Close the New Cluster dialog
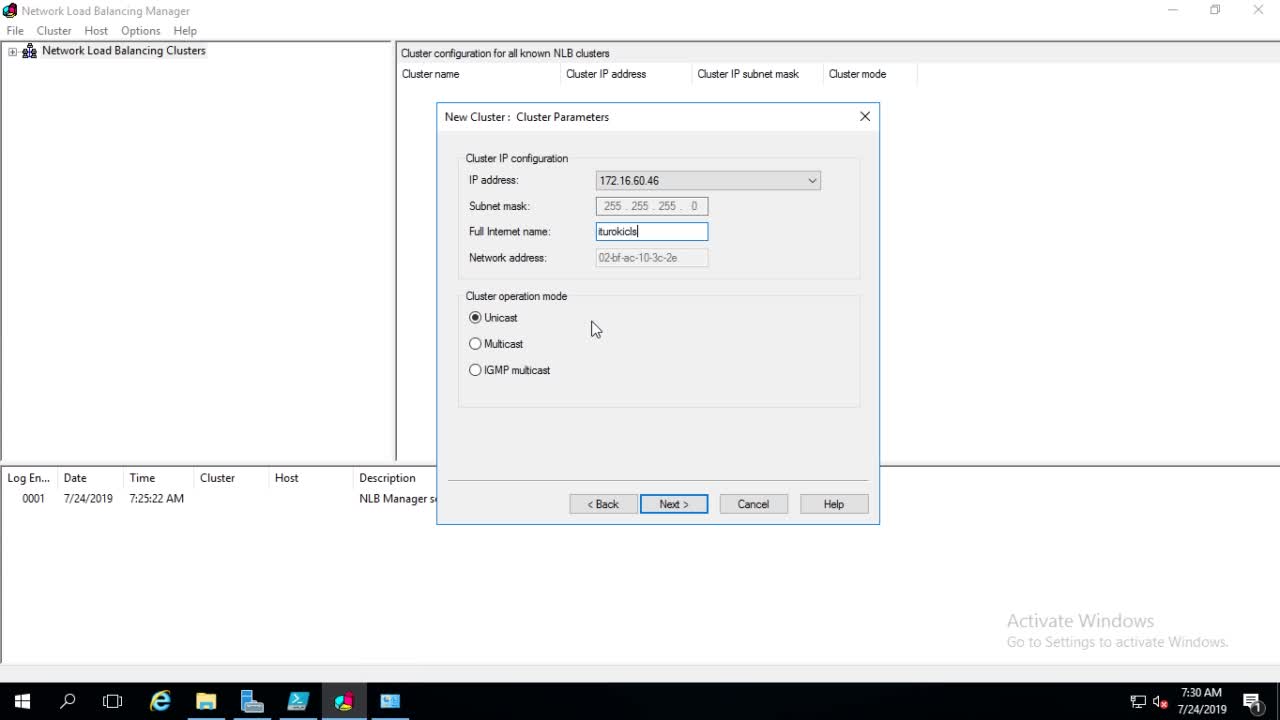The image size is (1280, 720). pyautogui.click(x=865, y=117)
